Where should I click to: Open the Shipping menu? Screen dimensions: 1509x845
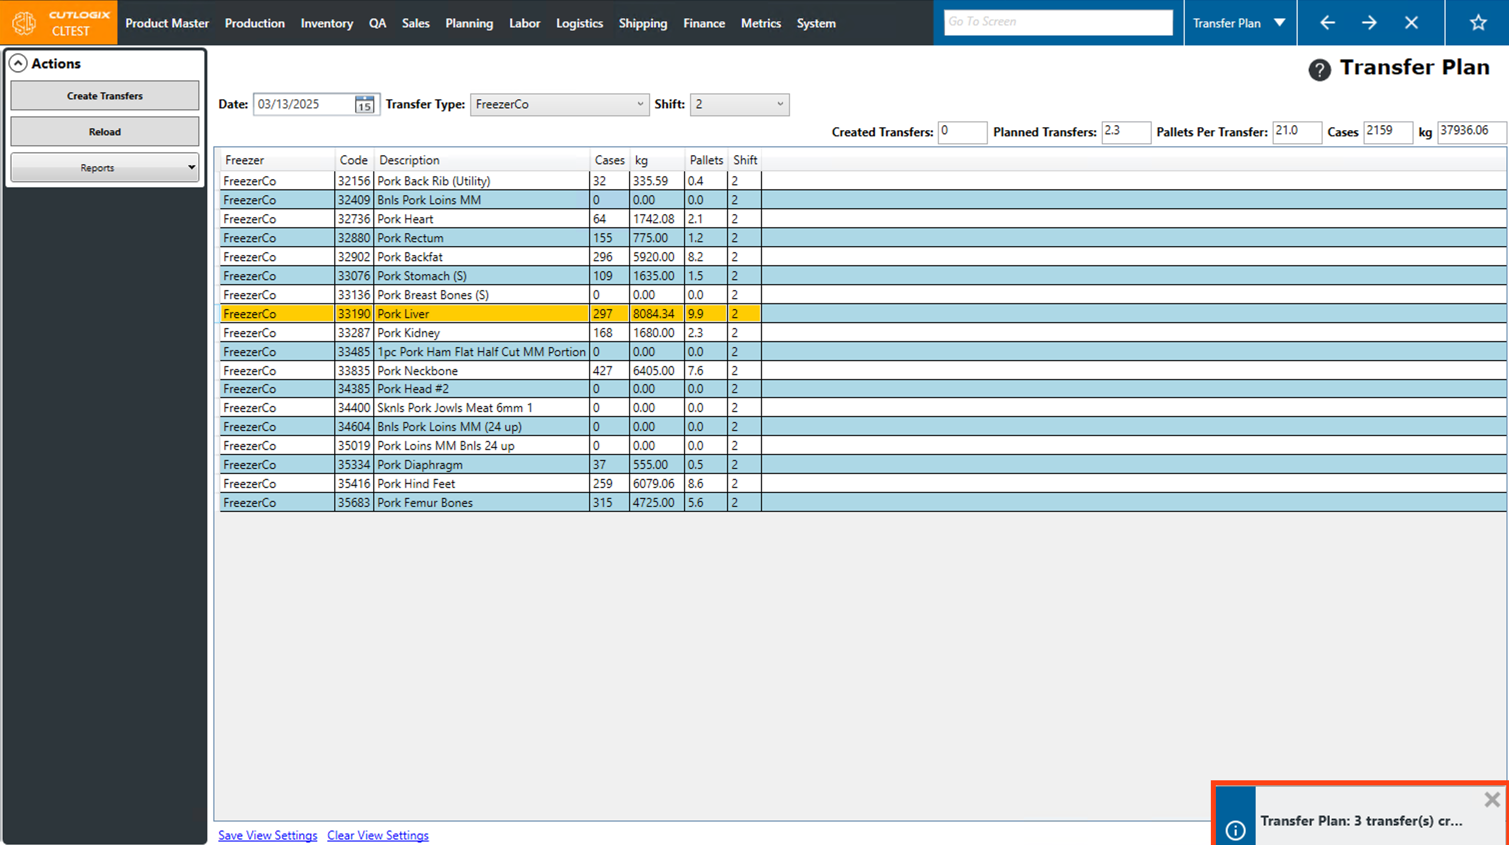tap(642, 23)
